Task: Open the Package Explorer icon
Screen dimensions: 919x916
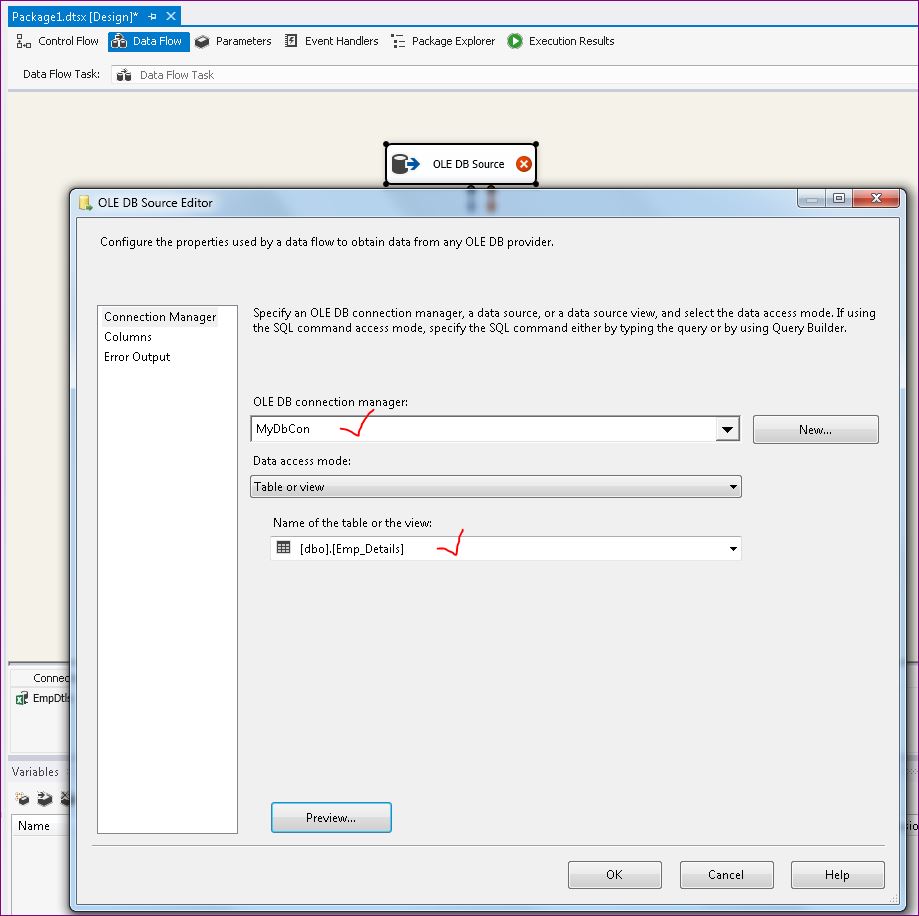Action: (397, 41)
